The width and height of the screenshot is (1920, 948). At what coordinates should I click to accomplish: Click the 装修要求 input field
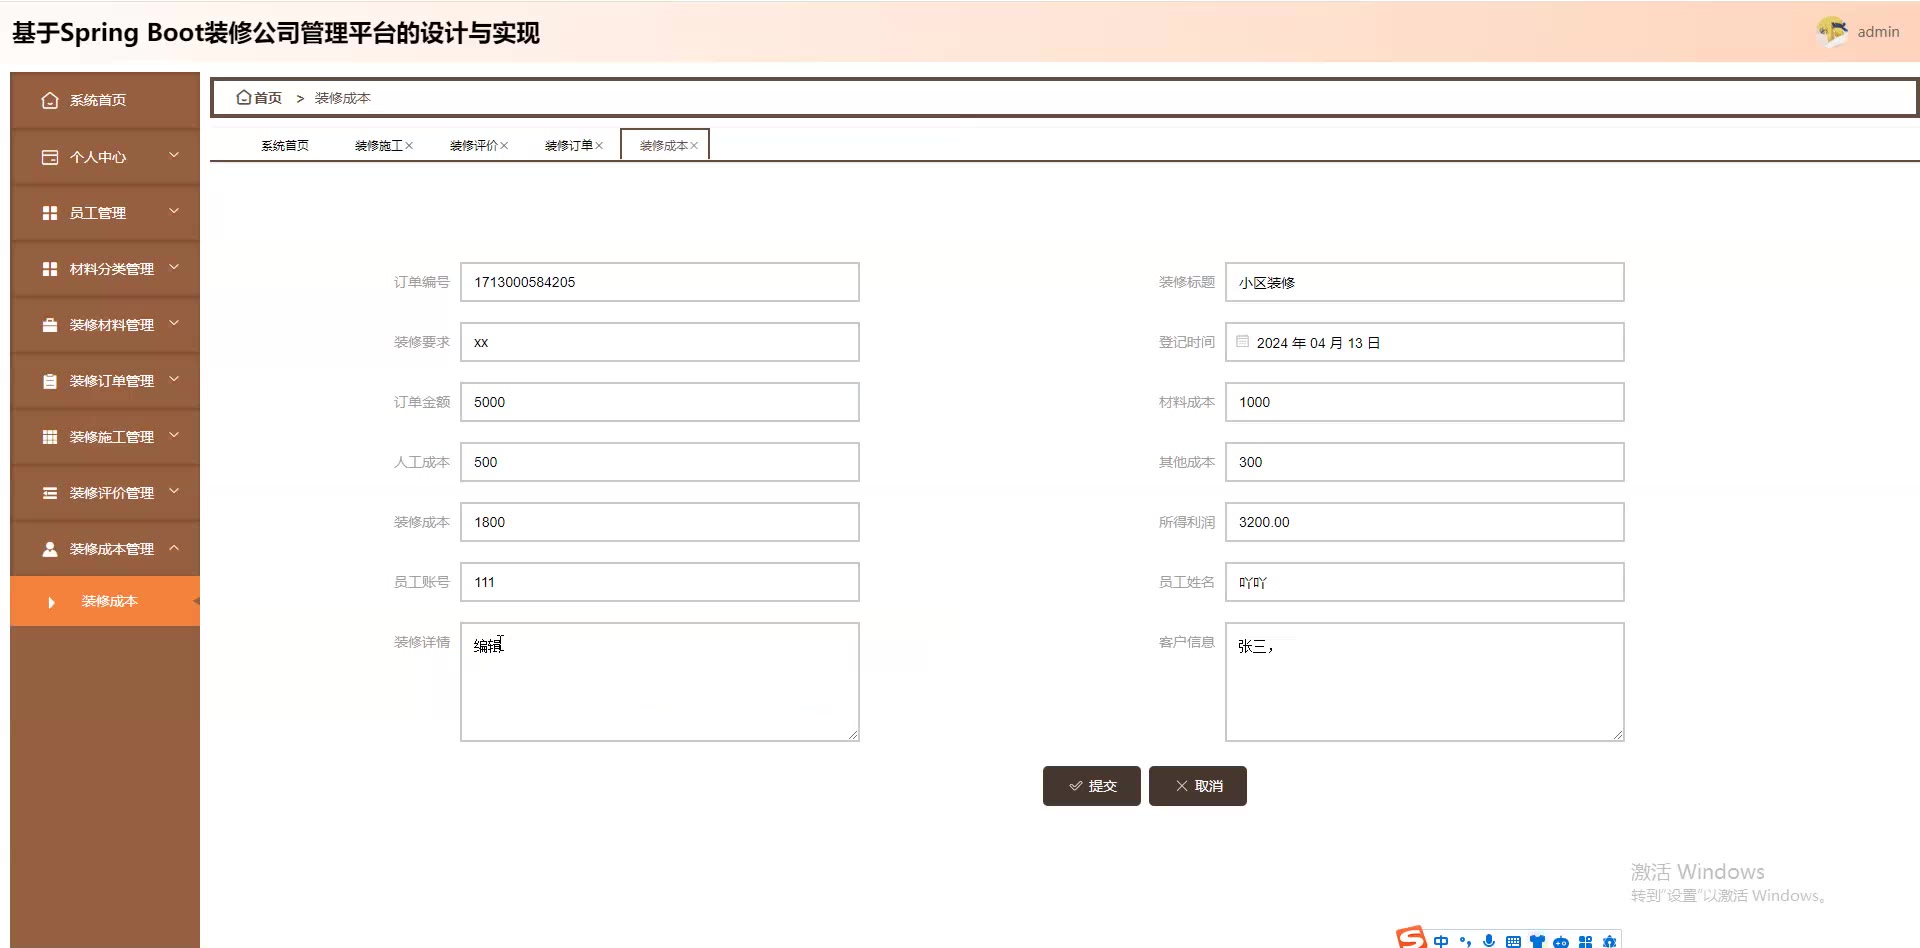(x=660, y=342)
